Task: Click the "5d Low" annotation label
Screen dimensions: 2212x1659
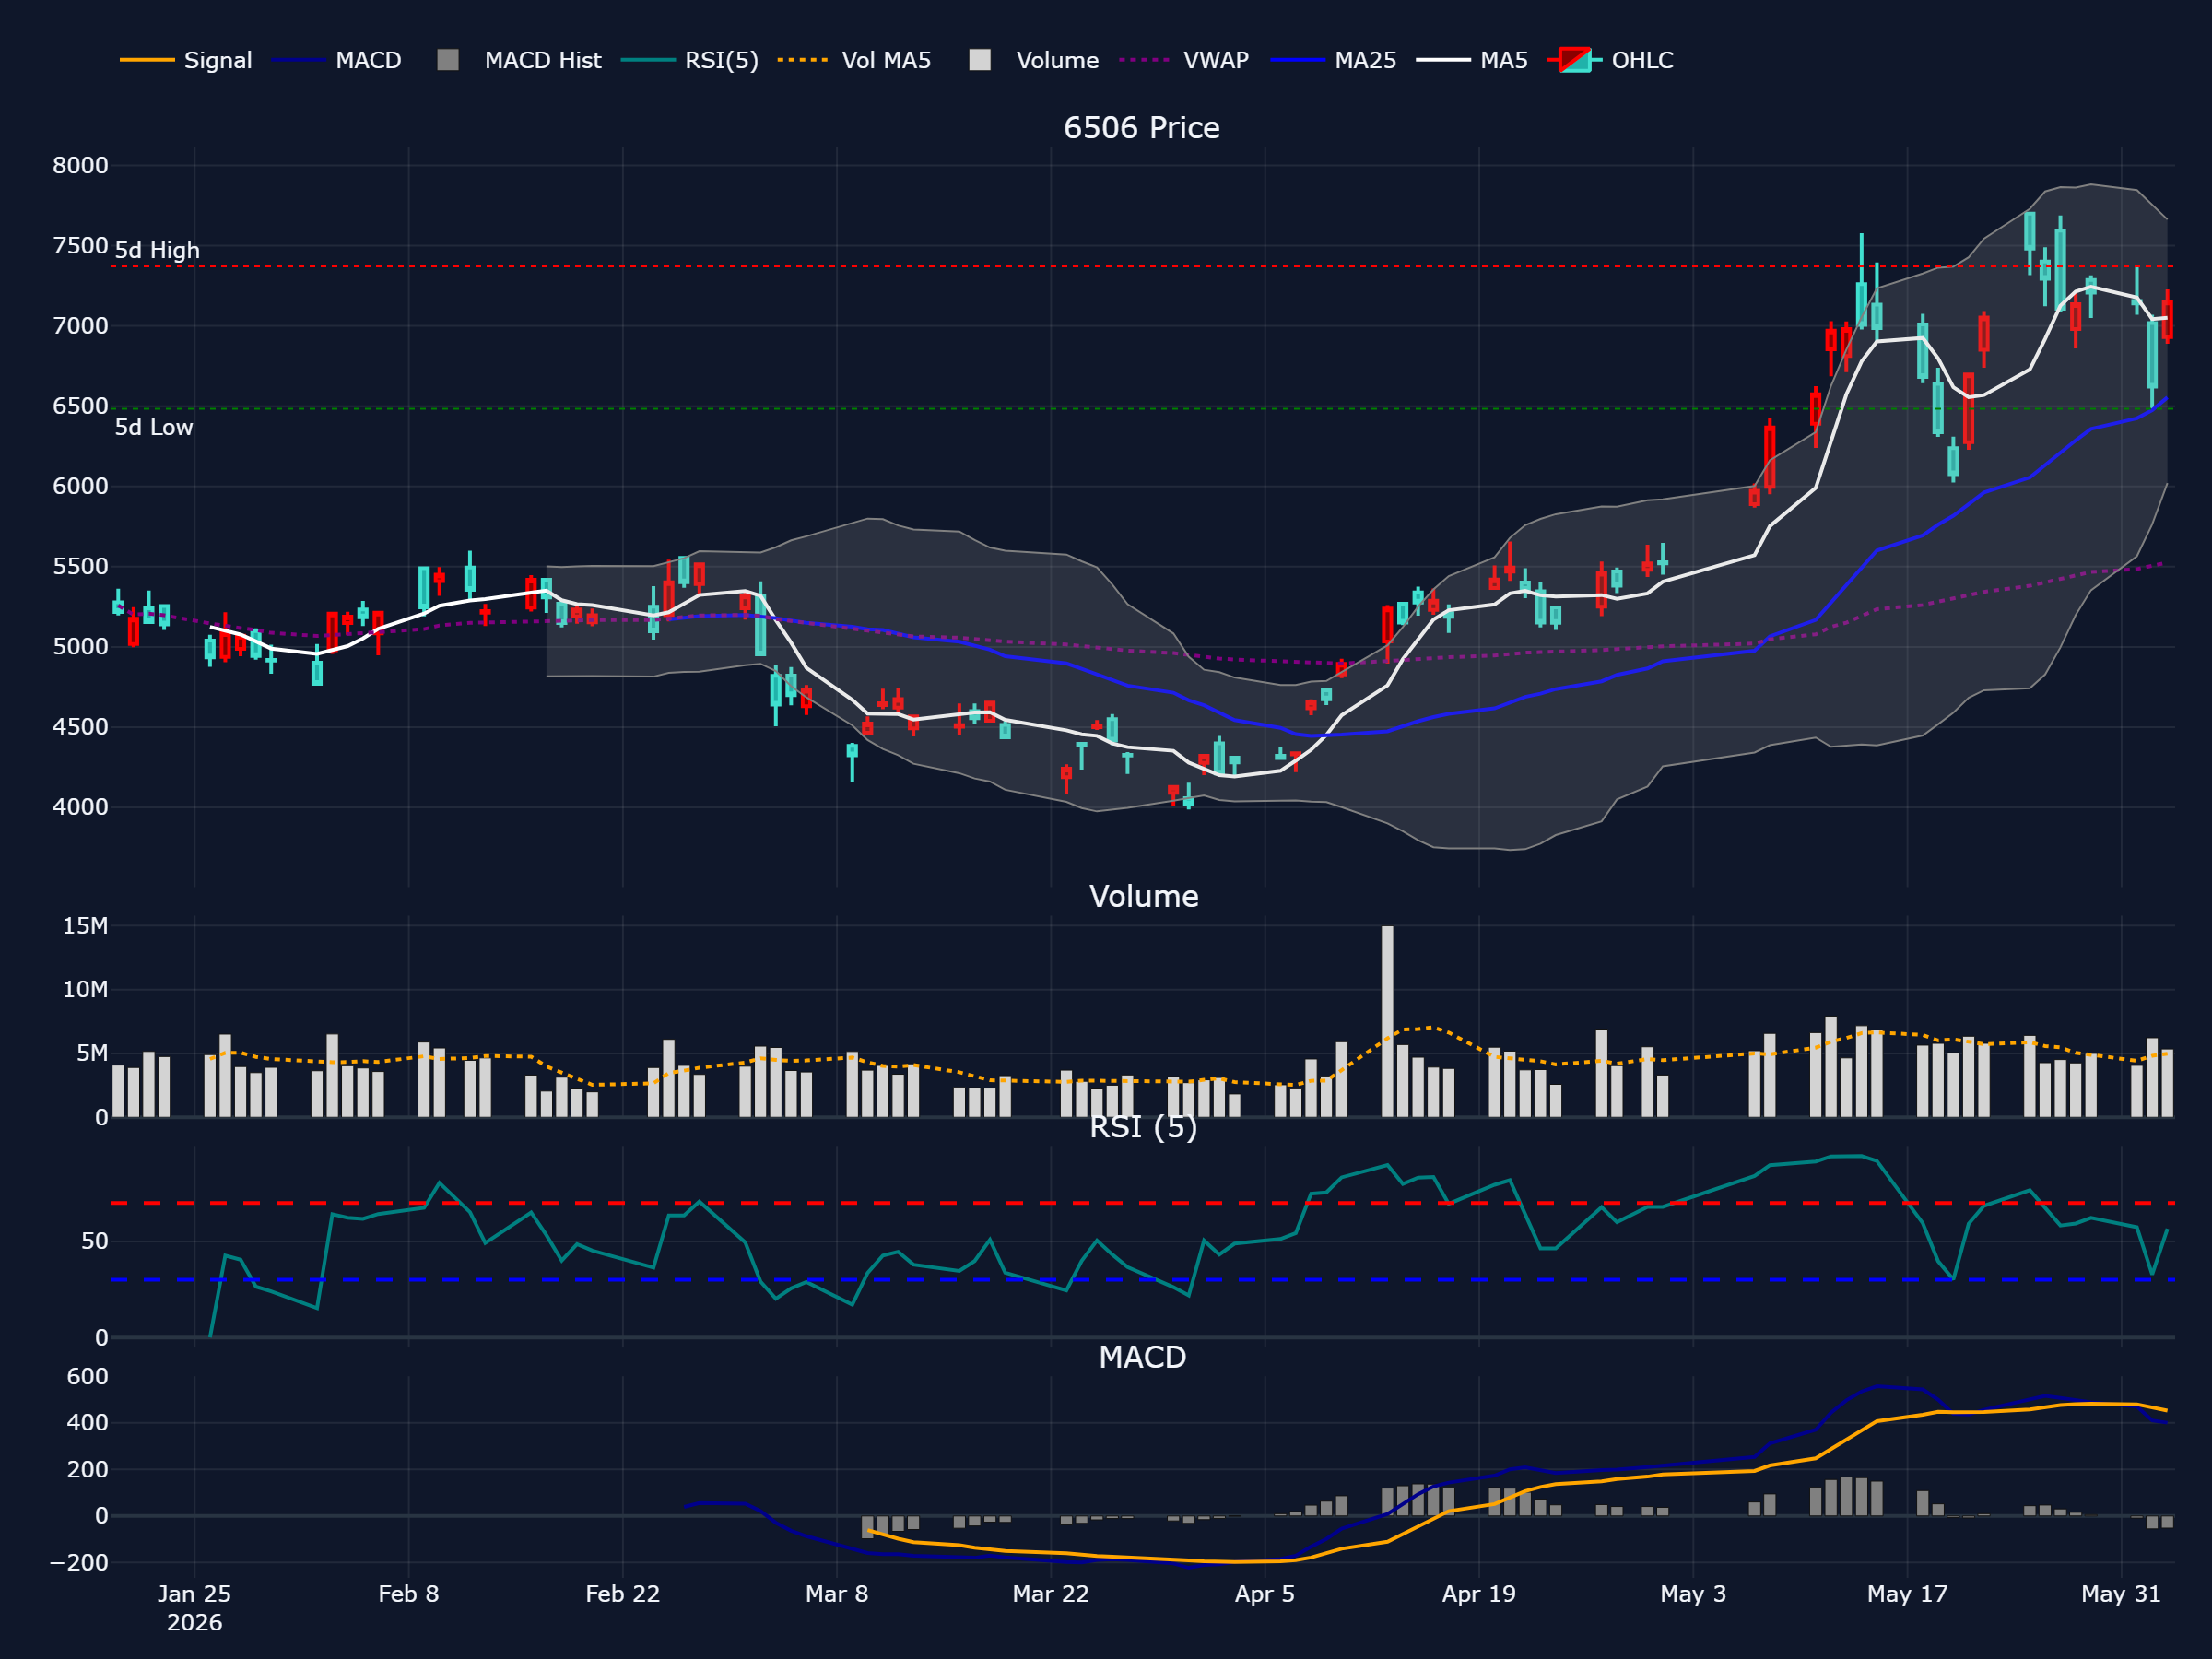Action: (x=154, y=427)
